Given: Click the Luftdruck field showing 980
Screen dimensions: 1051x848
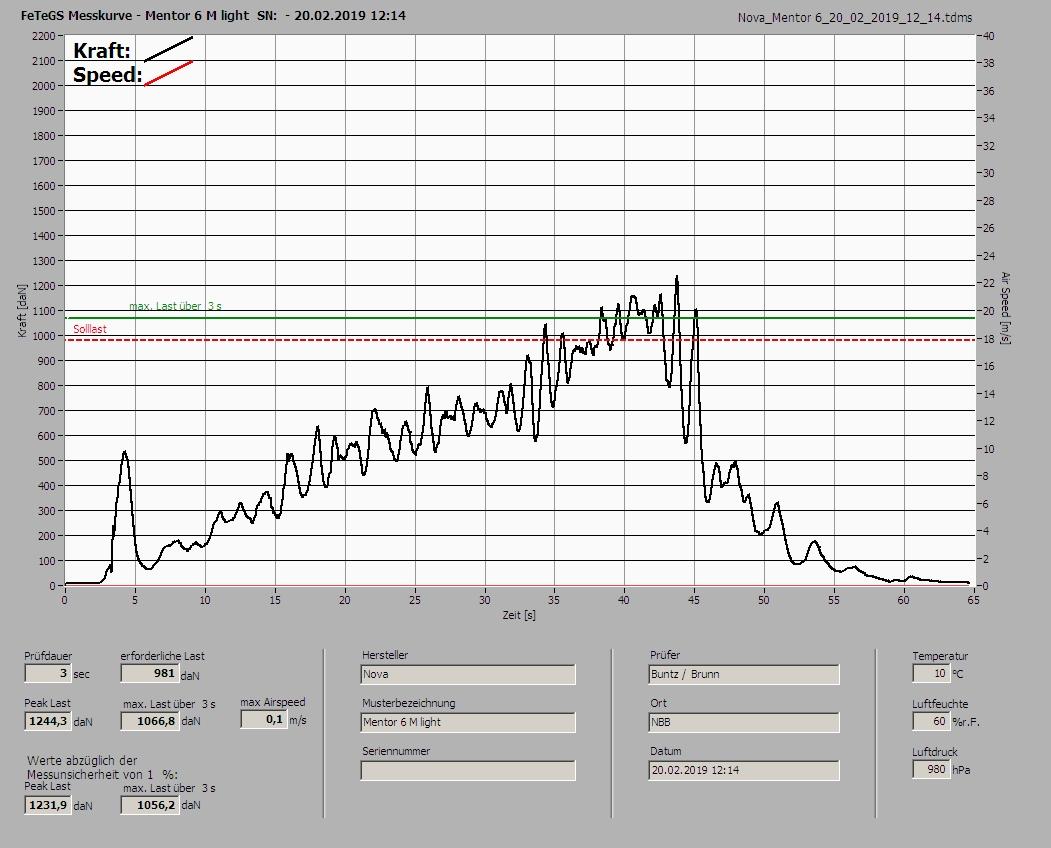Looking at the screenshot, I should pyautogui.click(x=931, y=770).
